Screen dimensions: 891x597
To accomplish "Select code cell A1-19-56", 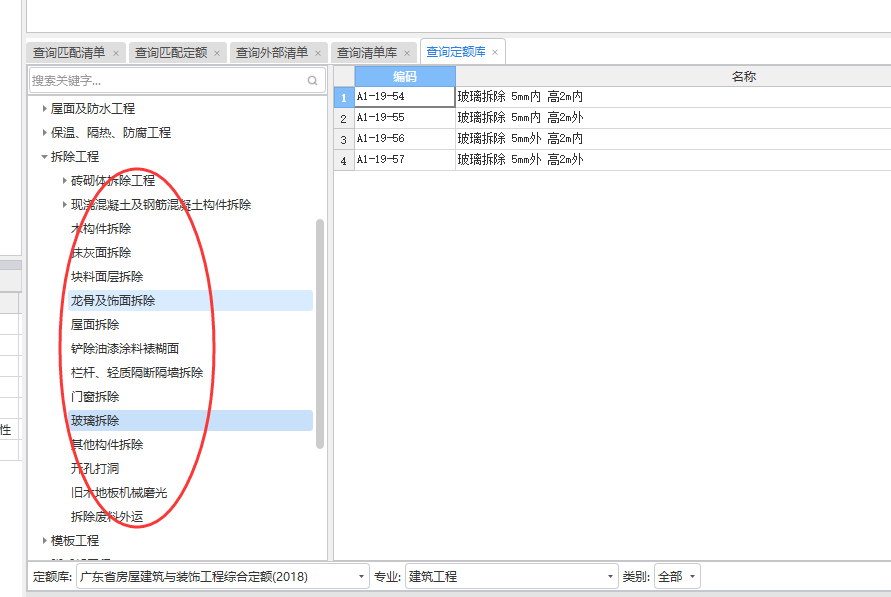I will tap(405, 139).
